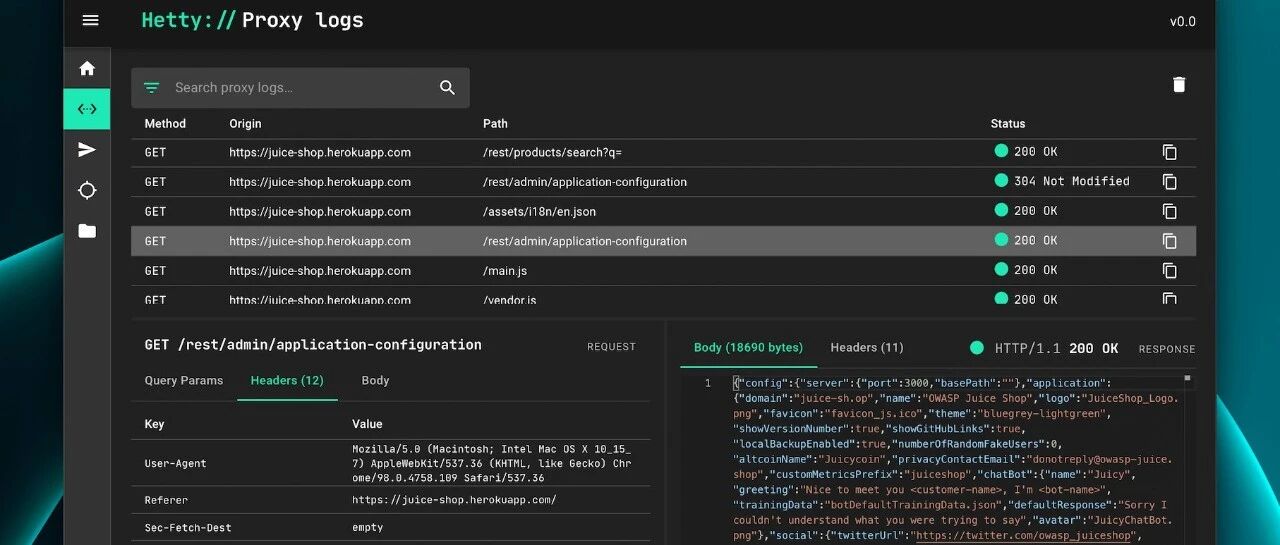Click the Sec-Fetch-Dest header row

coord(390,527)
